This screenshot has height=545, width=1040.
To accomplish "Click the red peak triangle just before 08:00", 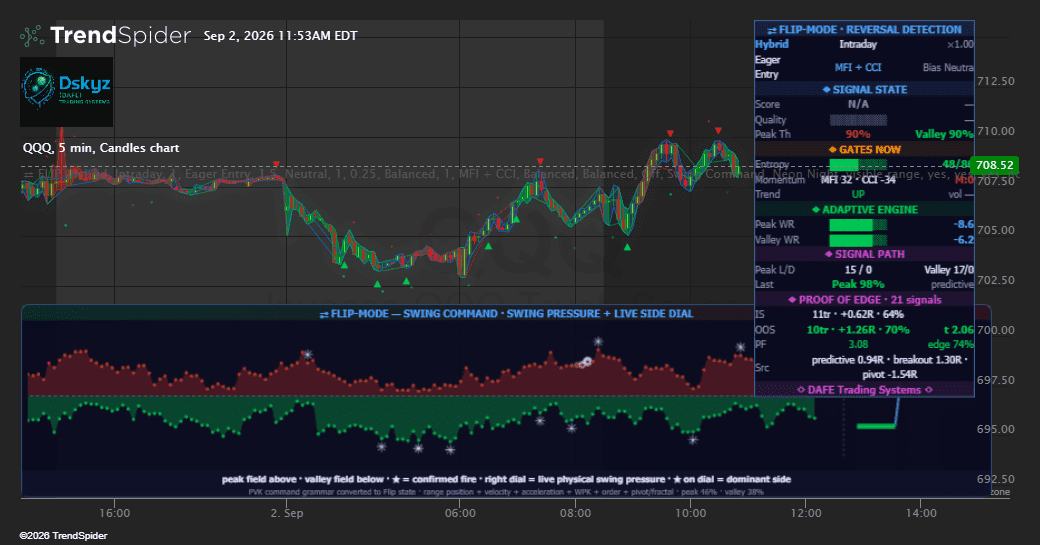I will coord(540,162).
